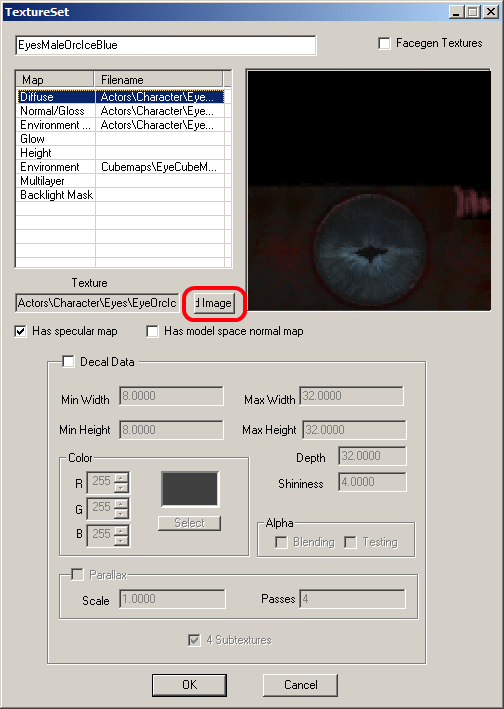The height and width of the screenshot is (709, 504).
Task: Toggle the Alpha Testing checkbox
Action: tap(350, 542)
